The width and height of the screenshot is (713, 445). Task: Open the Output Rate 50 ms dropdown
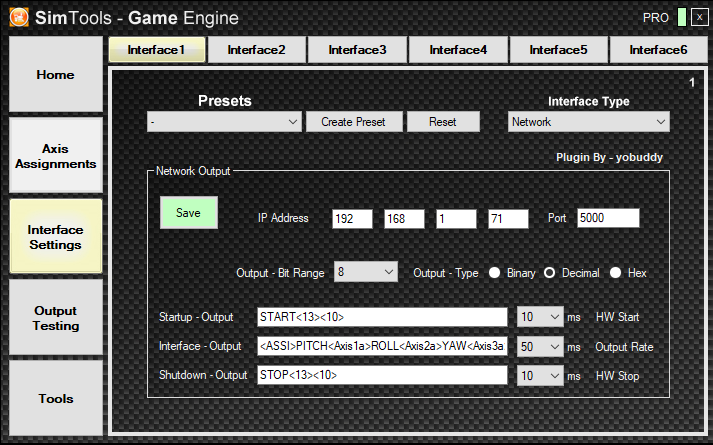pos(540,347)
